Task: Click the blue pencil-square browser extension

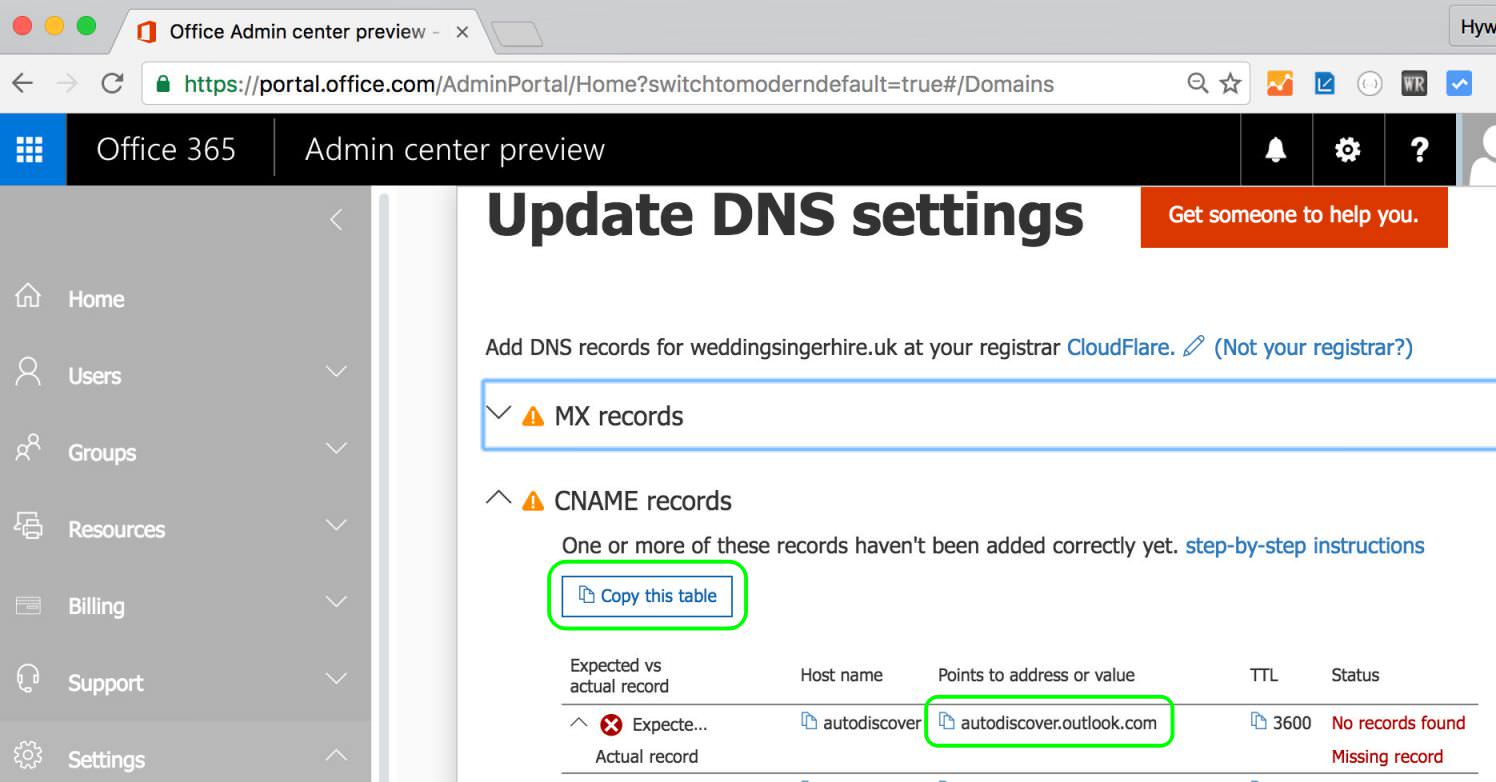Action: 1325,84
